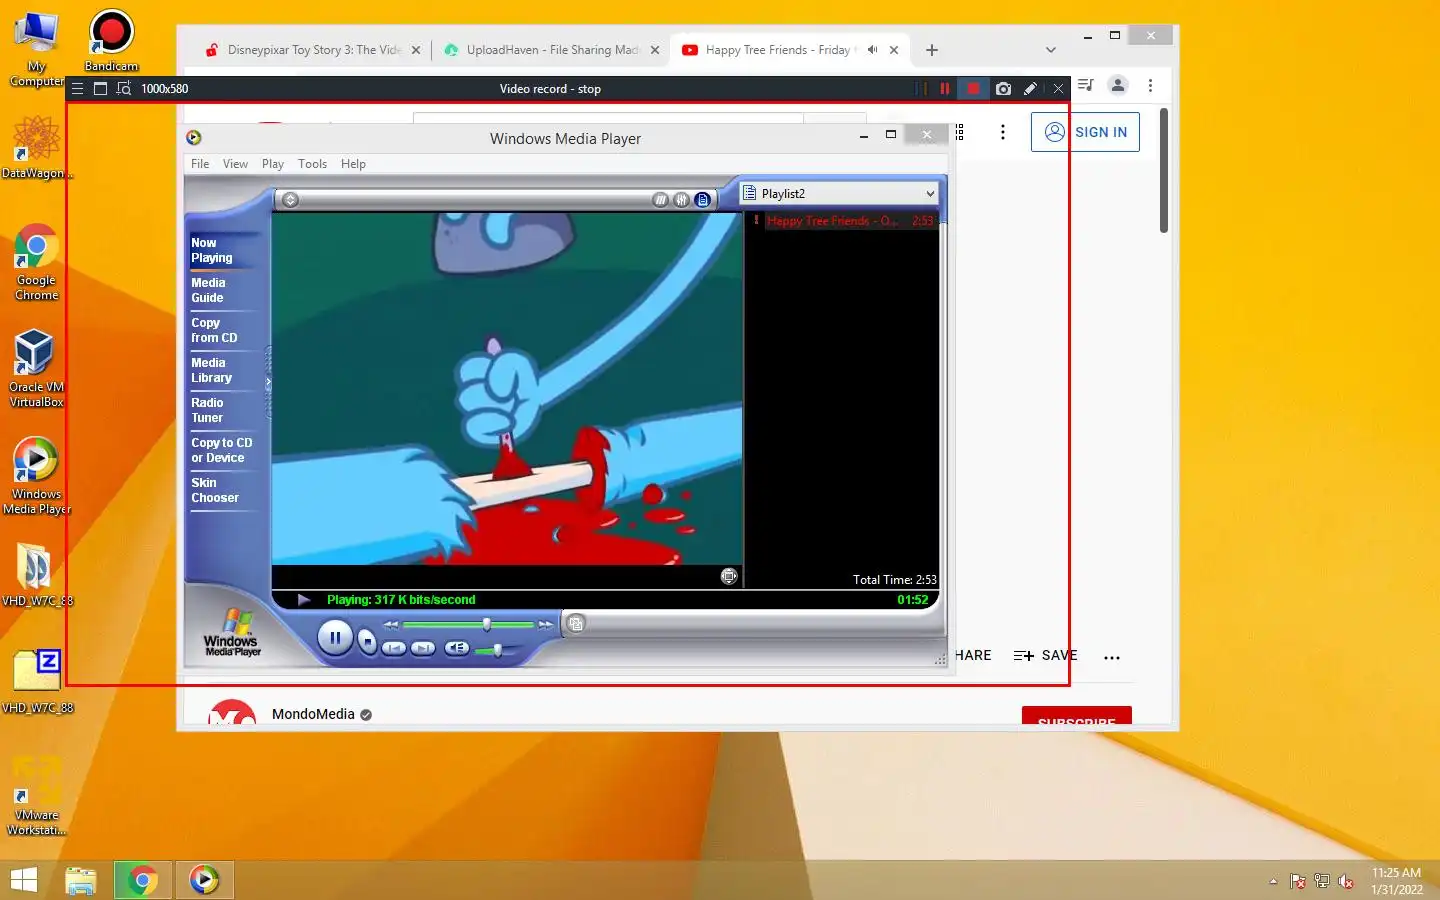Save the YouTube video to playlist
Image resolution: width=1440 pixels, height=900 pixels.
[1045, 656]
